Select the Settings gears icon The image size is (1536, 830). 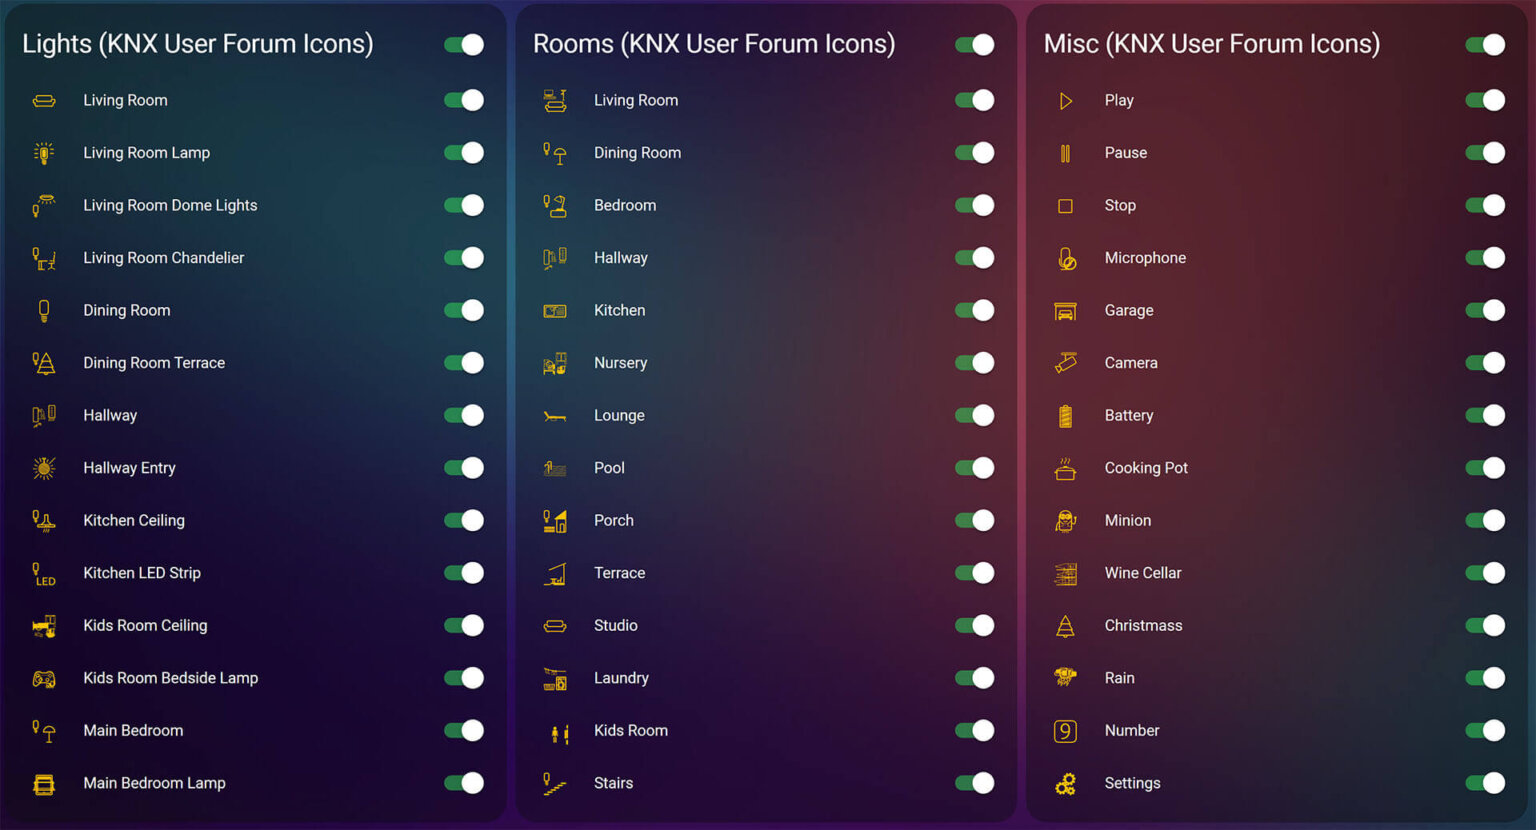(1064, 783)
